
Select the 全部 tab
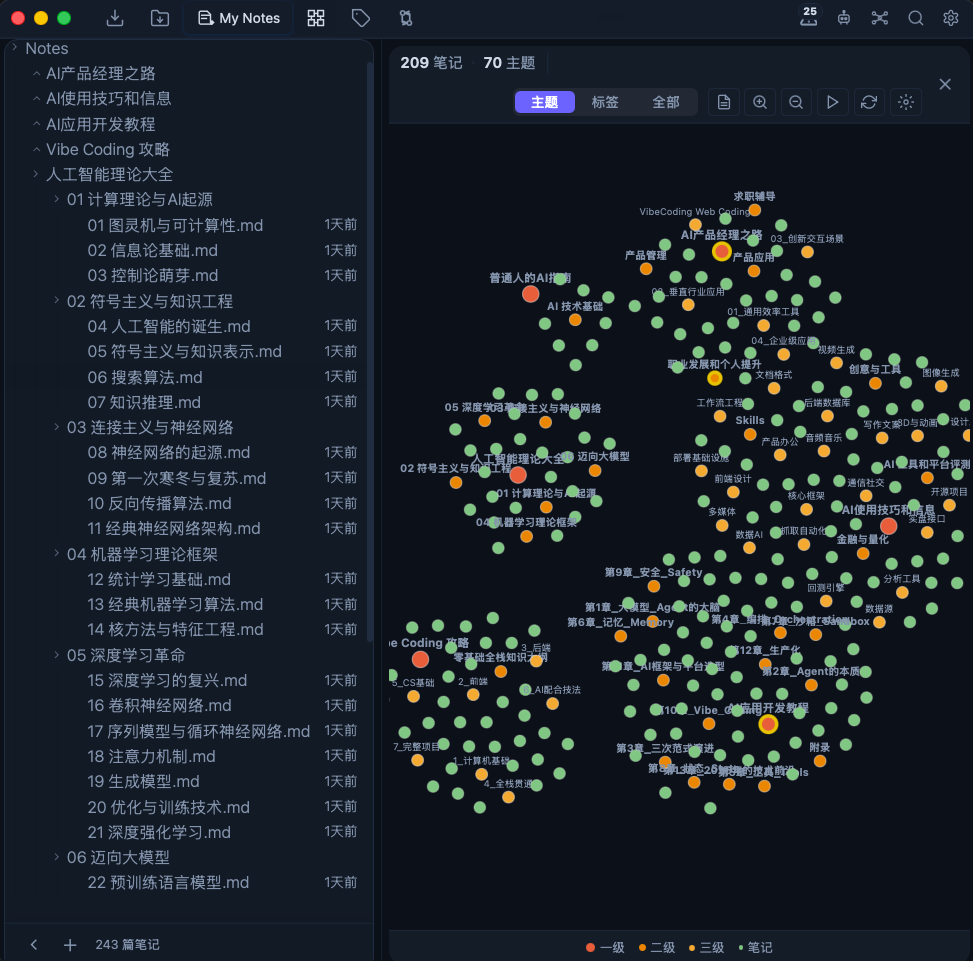pyautogui.click(x=665, y=102)
